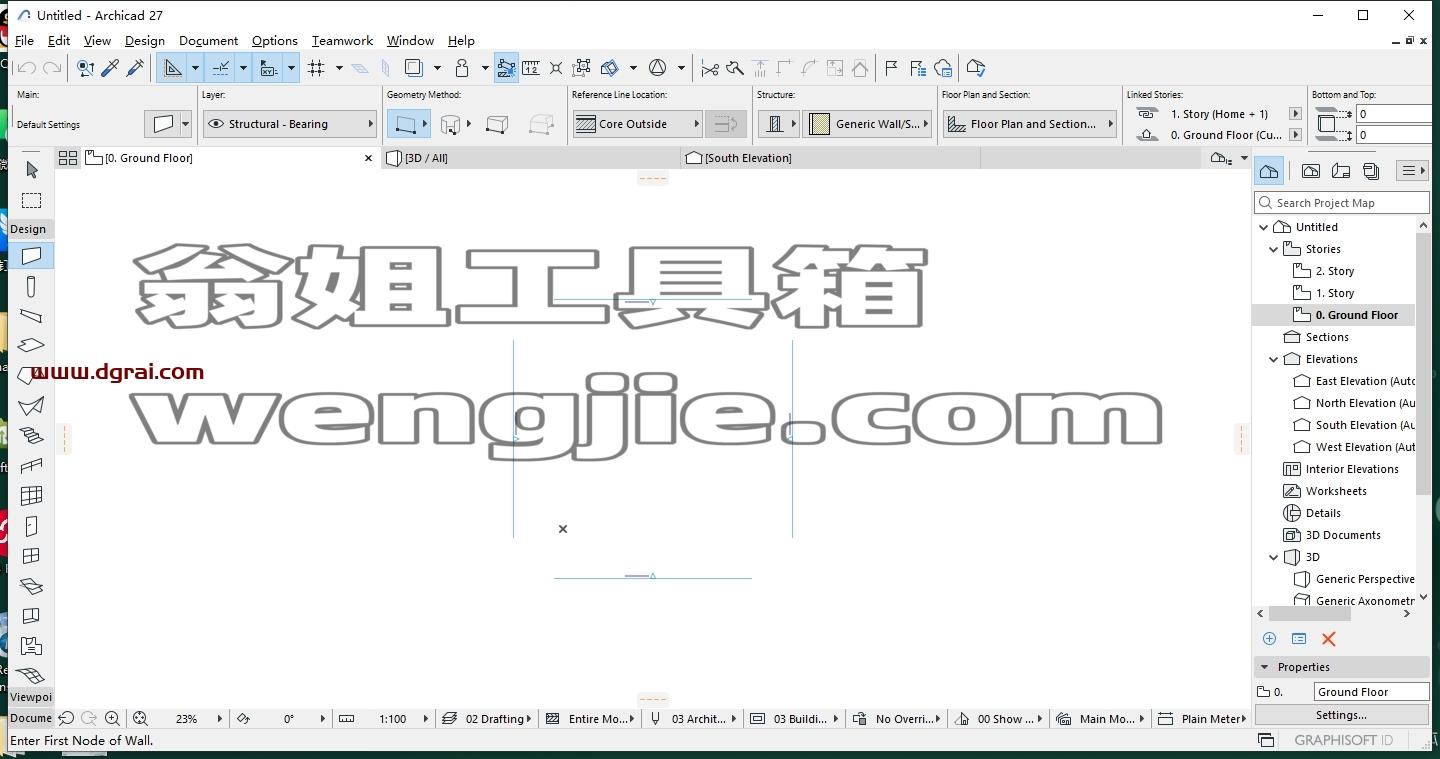Image resolution: width=1440 pixels, height=759 pixels.
Task: Select the Zone tool
Action: click(x=31, y=646)
